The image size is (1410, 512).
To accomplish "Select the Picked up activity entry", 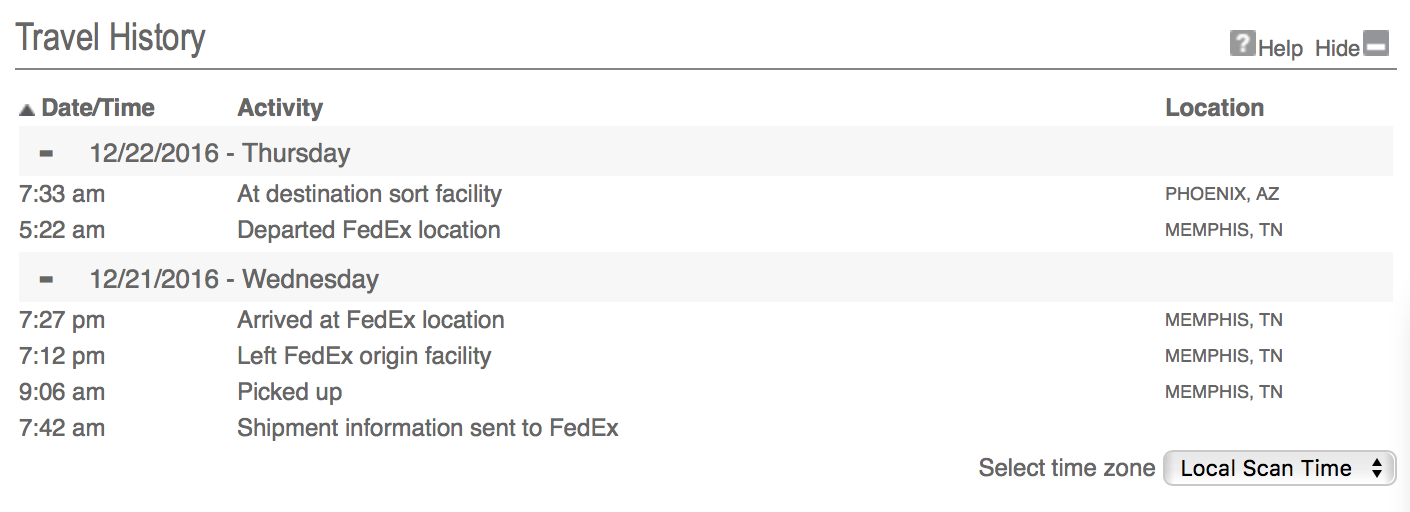I will [289, 392].
